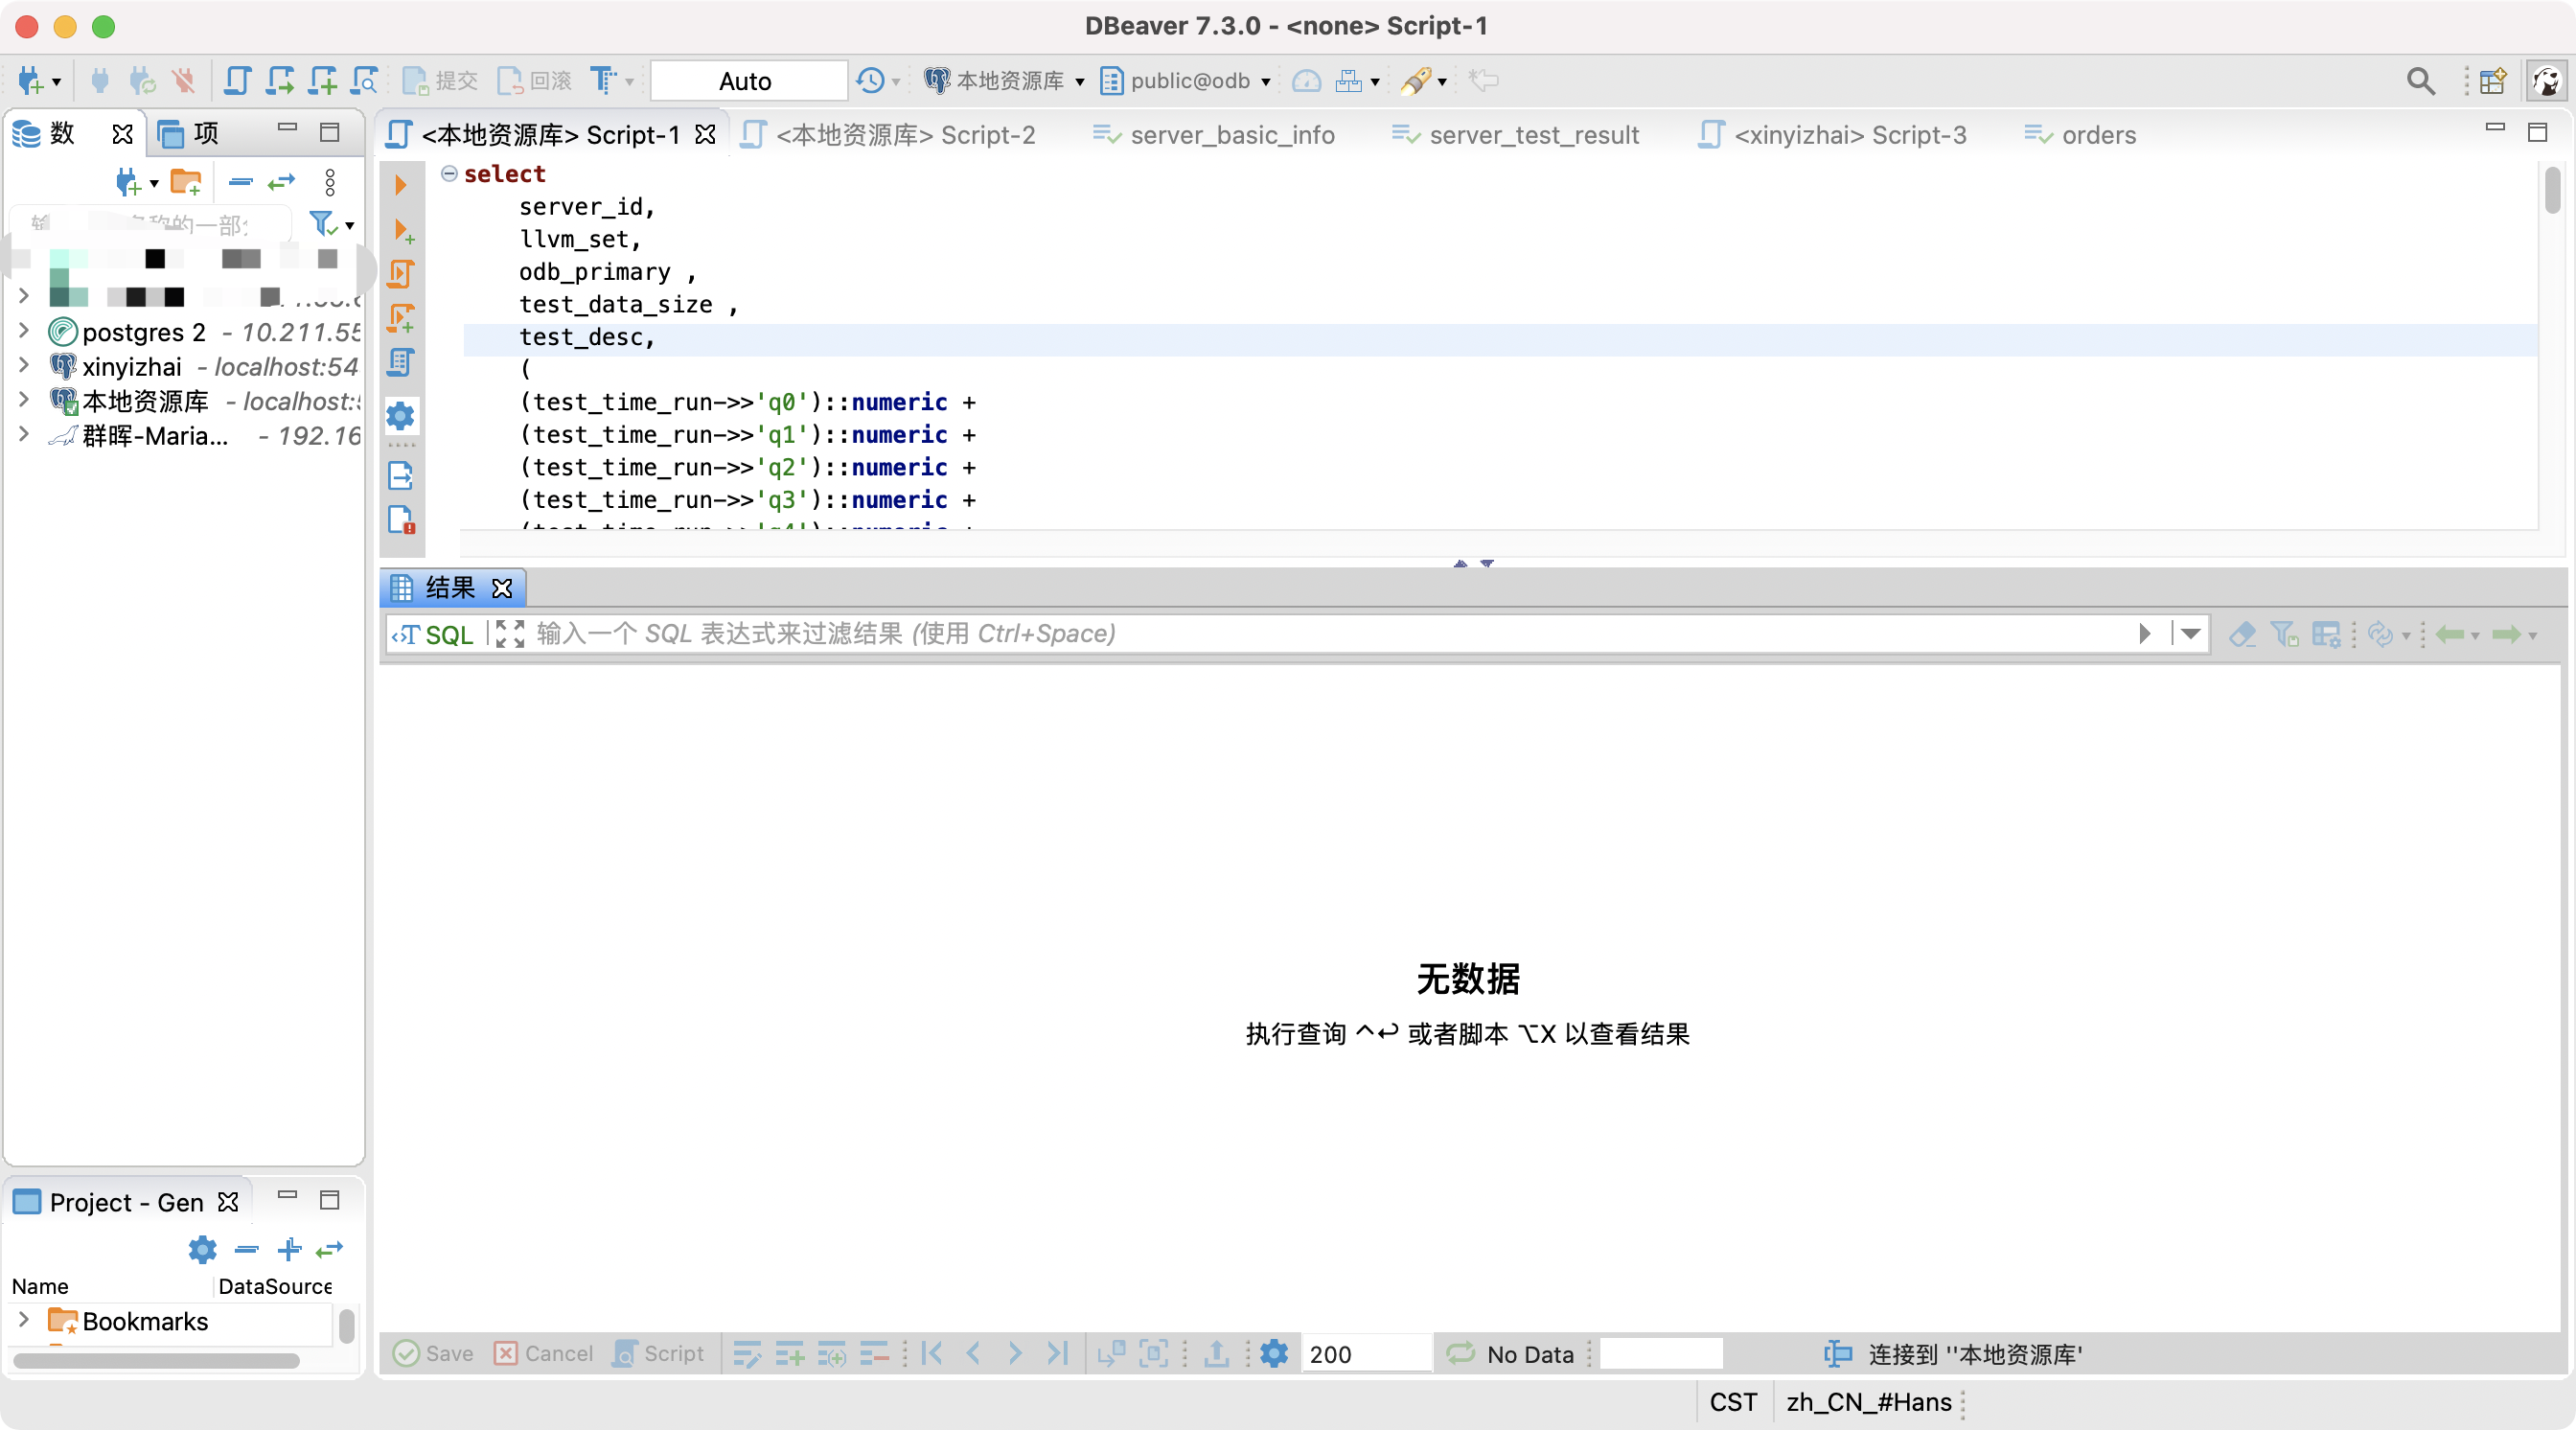Screen dimensions: 2576x1430
Task: Toggle auto-commit mode Auto
Action: pos(747,81)
